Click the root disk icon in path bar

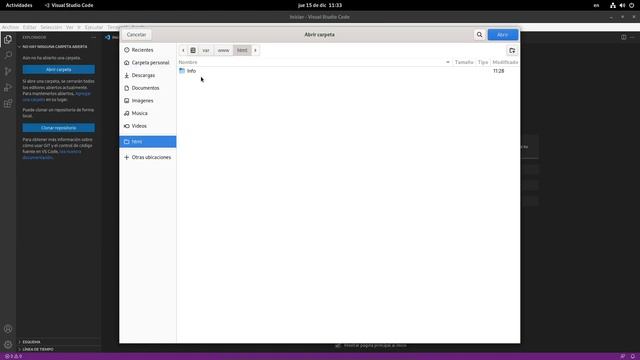click(x=193, y=50)
